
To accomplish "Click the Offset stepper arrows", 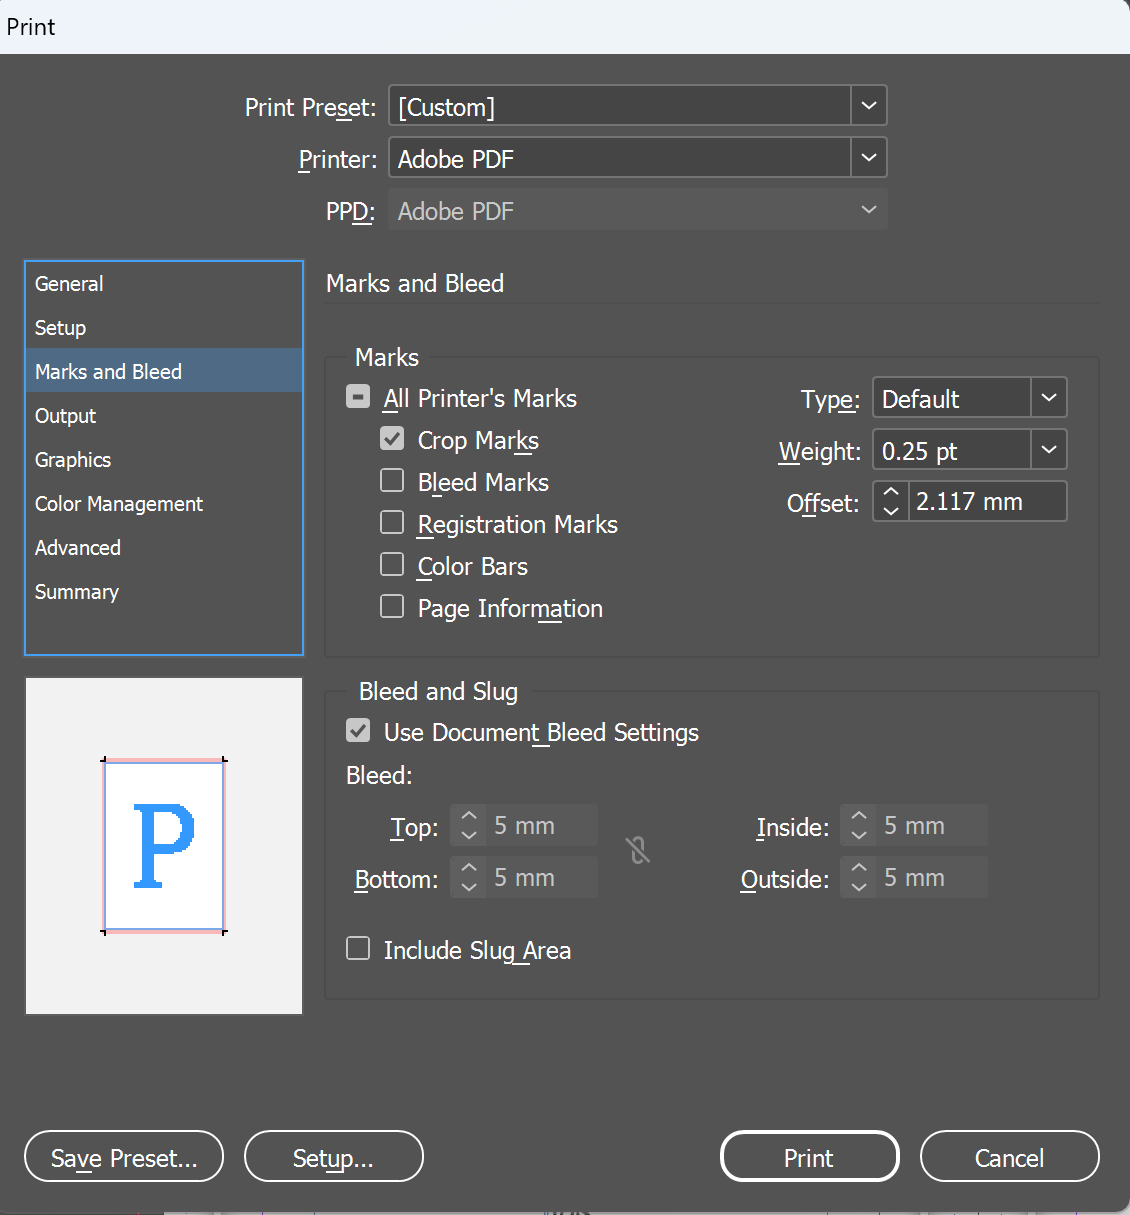I will pos(891,501).
